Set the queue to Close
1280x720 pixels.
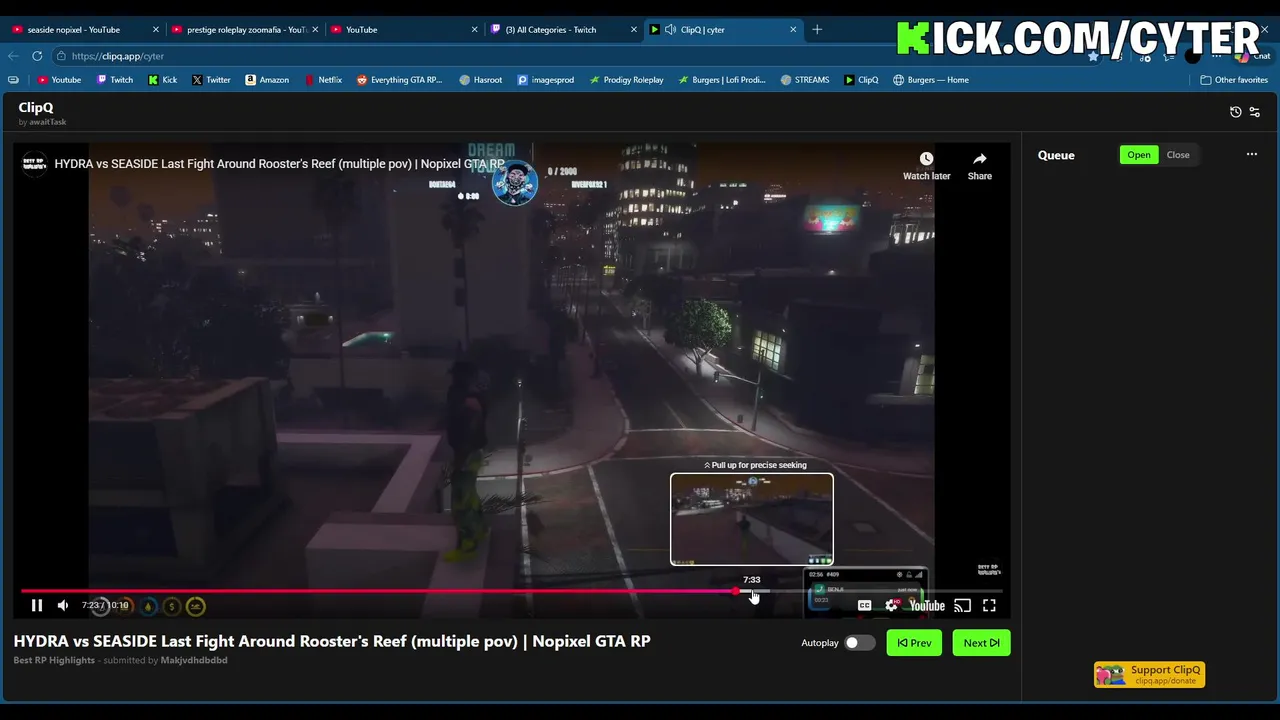tap(1178, 154)
